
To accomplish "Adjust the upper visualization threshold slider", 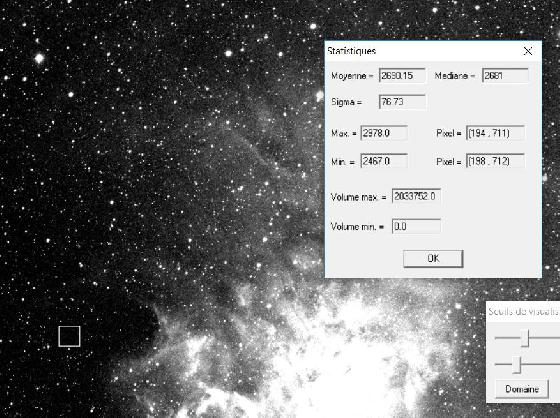I will (525, 338).
